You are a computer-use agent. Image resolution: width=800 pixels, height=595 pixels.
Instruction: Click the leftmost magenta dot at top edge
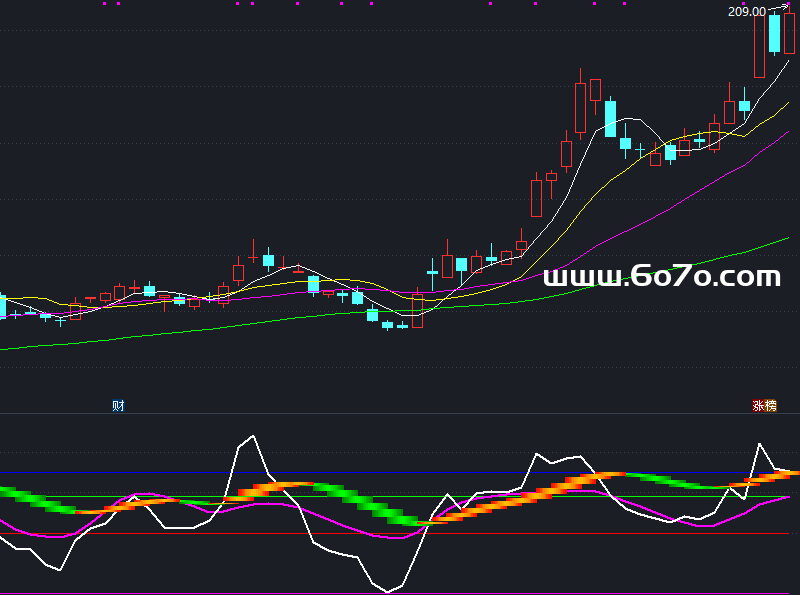click(105, 4)
